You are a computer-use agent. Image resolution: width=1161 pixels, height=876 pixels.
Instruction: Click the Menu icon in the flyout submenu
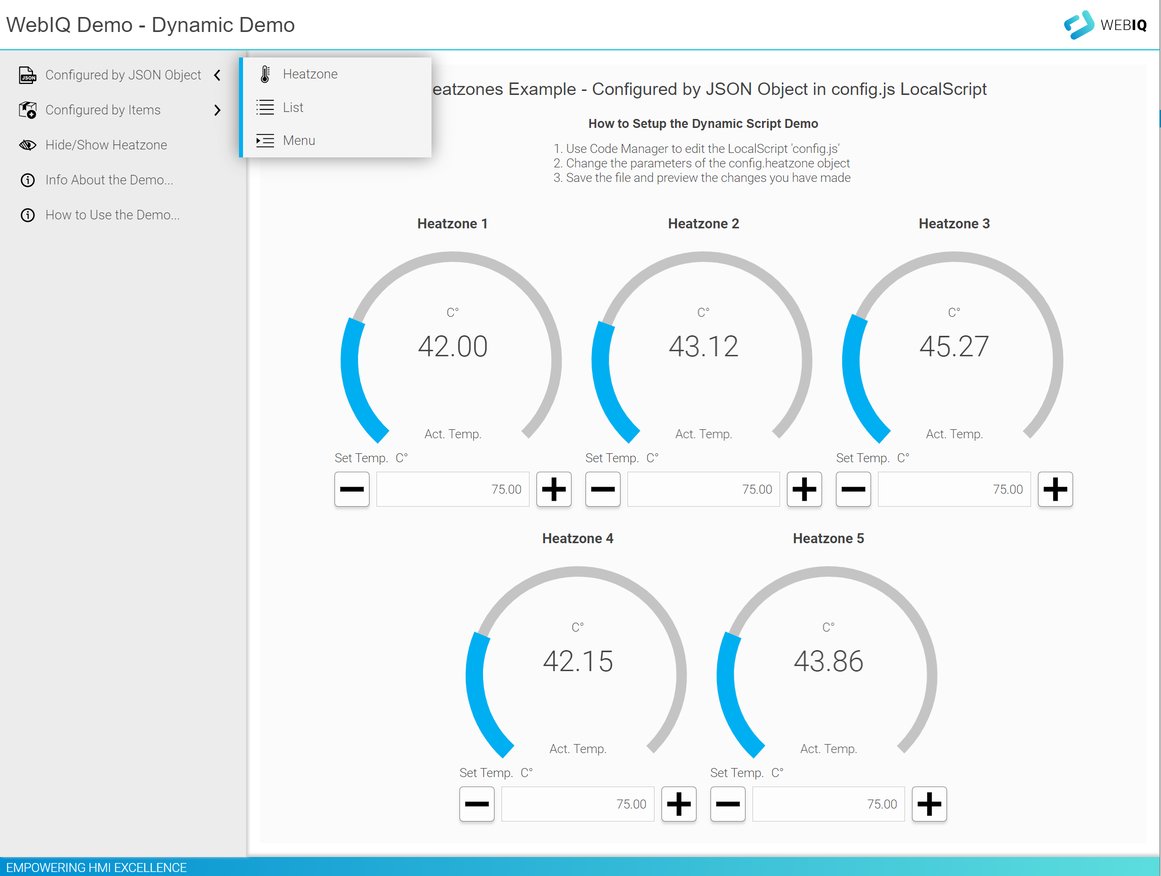[263, 140]
